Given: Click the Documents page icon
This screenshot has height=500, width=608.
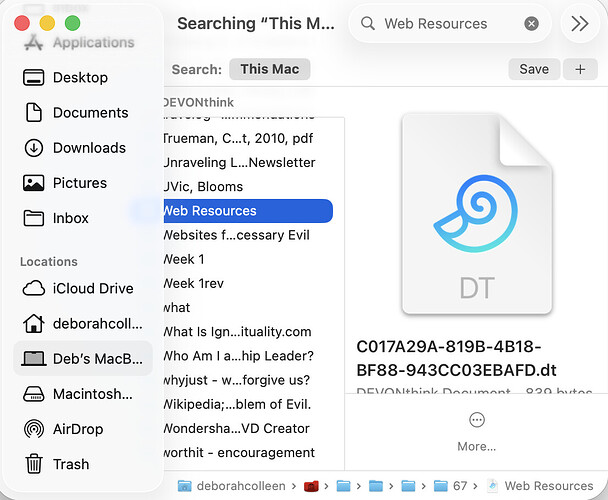Looking at the screenshot, I should [x=33, y=112].
